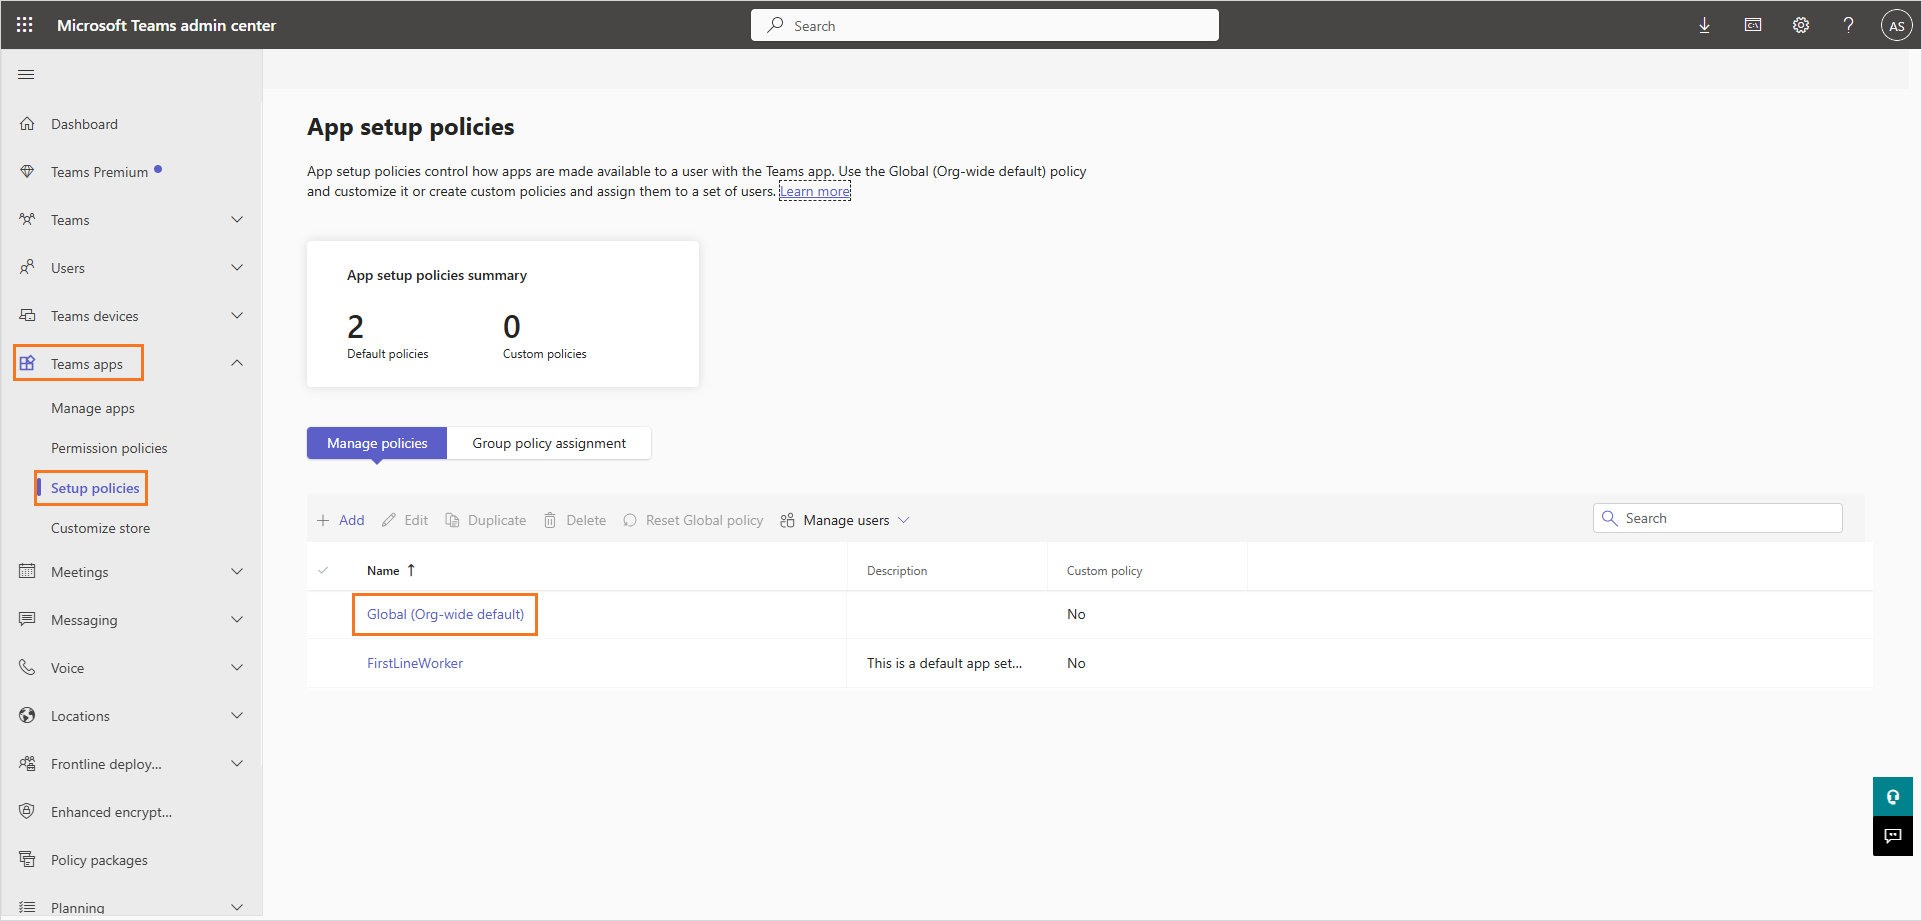Click the Planning list icon

click(x=27, y=907)
